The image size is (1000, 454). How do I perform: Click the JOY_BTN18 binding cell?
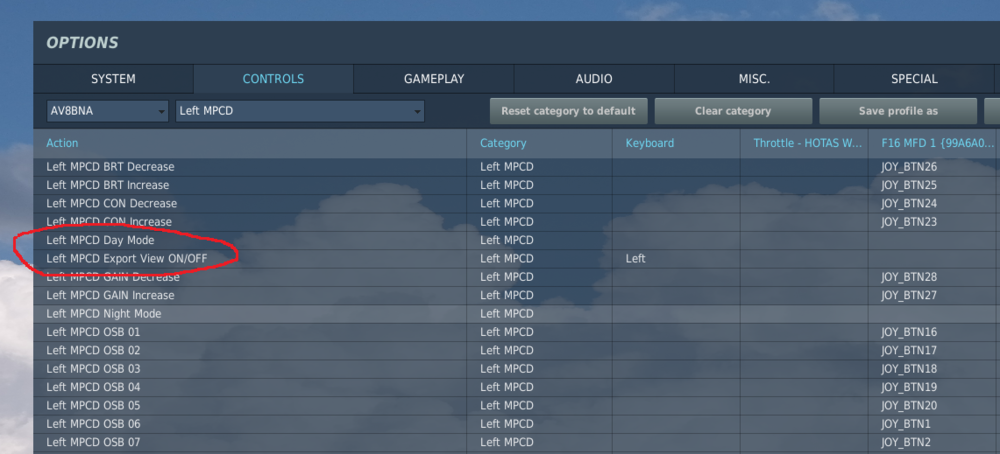934,369
